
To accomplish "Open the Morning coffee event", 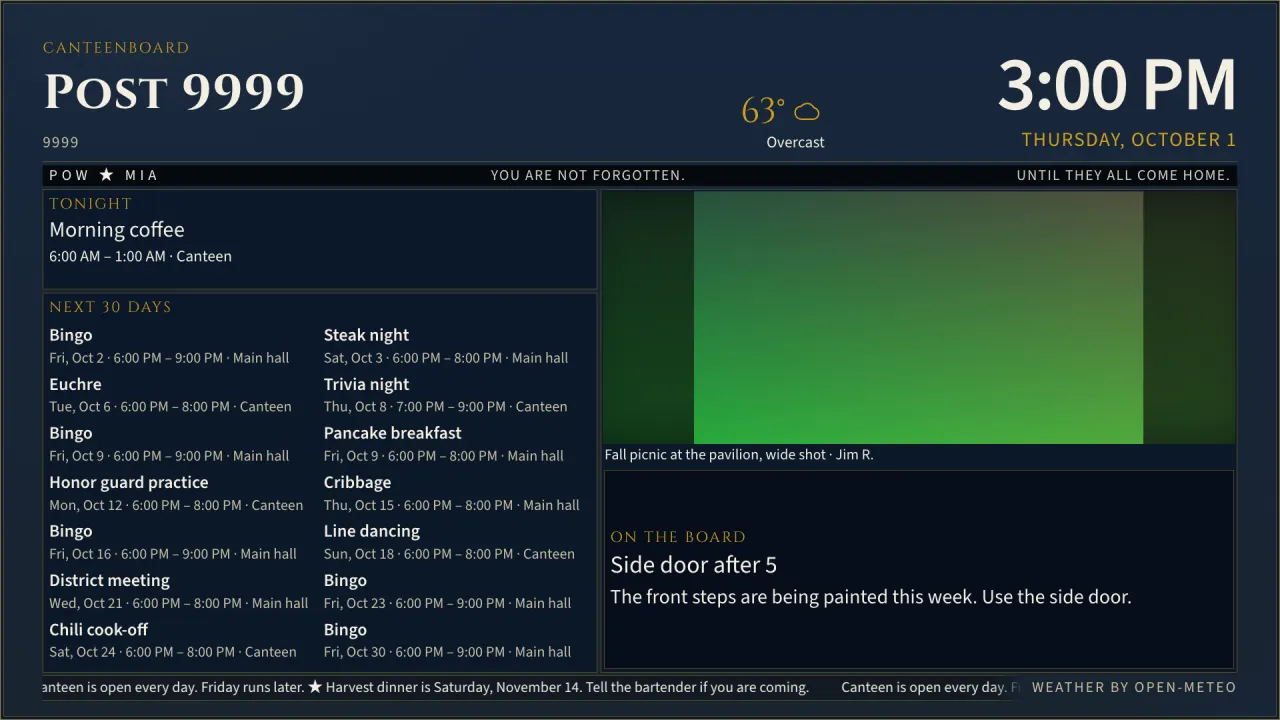I will coord(117,230).
